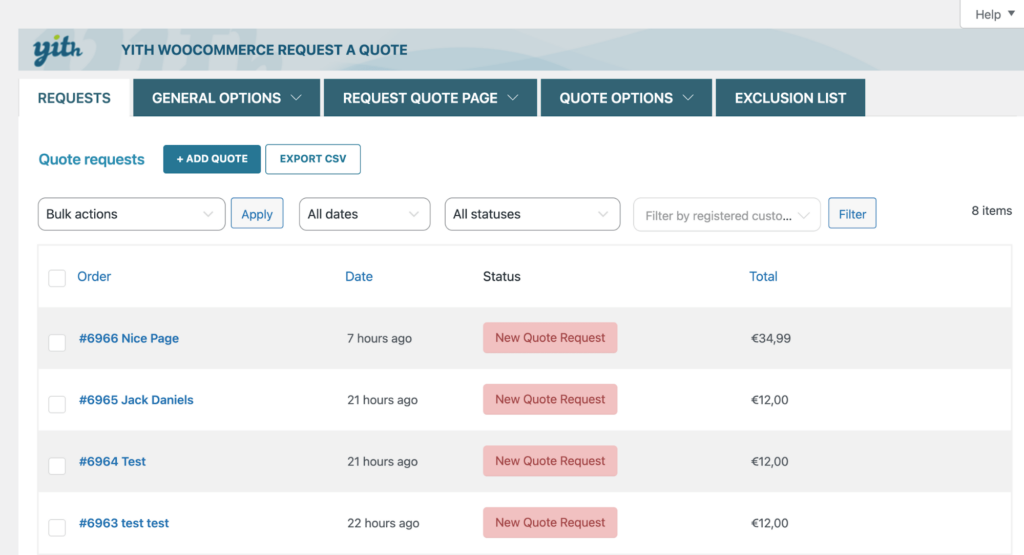The width and height of the screenshot is (1024, 555).
Task: Open quote #6965 Jack Daniels
Action: [x=136, y=400]
